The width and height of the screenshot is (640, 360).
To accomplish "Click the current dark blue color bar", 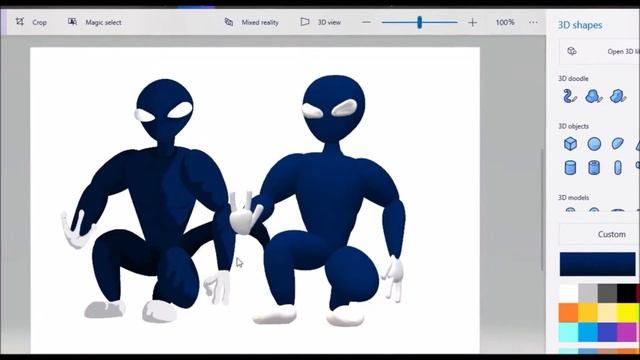I will 598,264.
